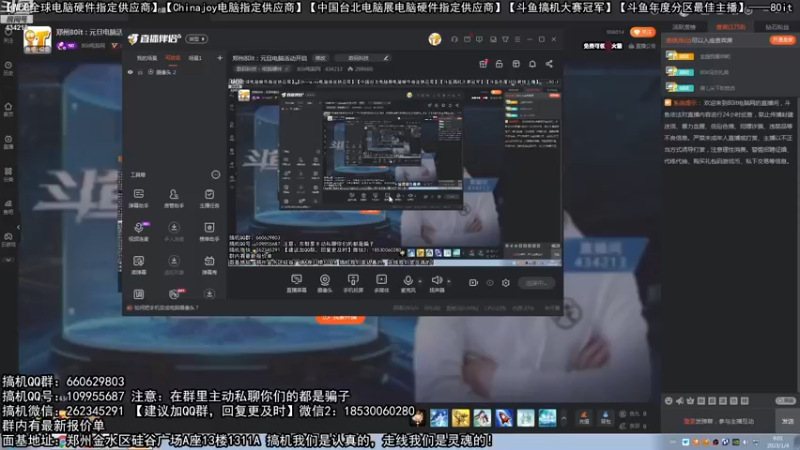The width and height of the screenshot is (800, 450).
Task: Toggle the preview eye icon beside the settings gear
Action: click(x=489, y=283)
